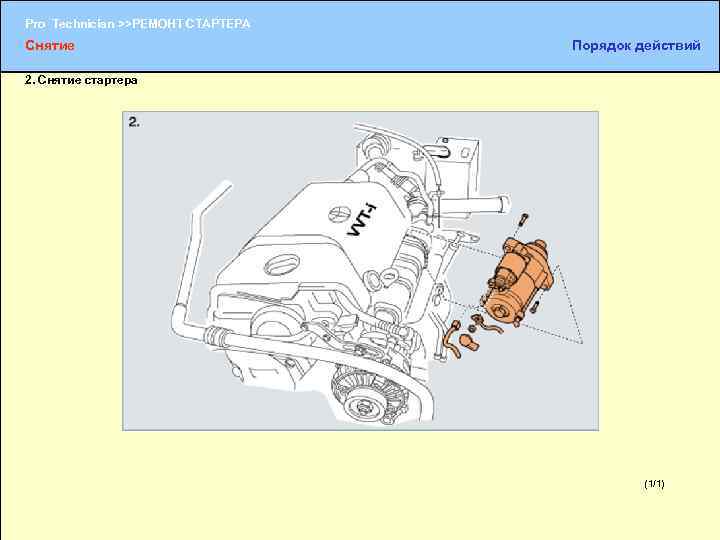Click the 'Снятие' section heading
The width and height of the screenshot is (720, 540).
pos(50,45)
